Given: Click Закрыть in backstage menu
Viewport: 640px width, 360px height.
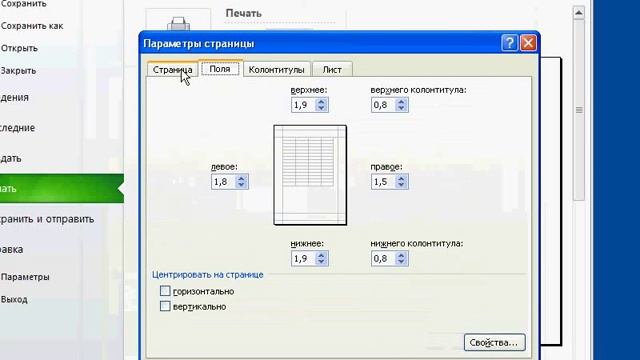Looking at the screenshot, I should click(x=18, y=71).
